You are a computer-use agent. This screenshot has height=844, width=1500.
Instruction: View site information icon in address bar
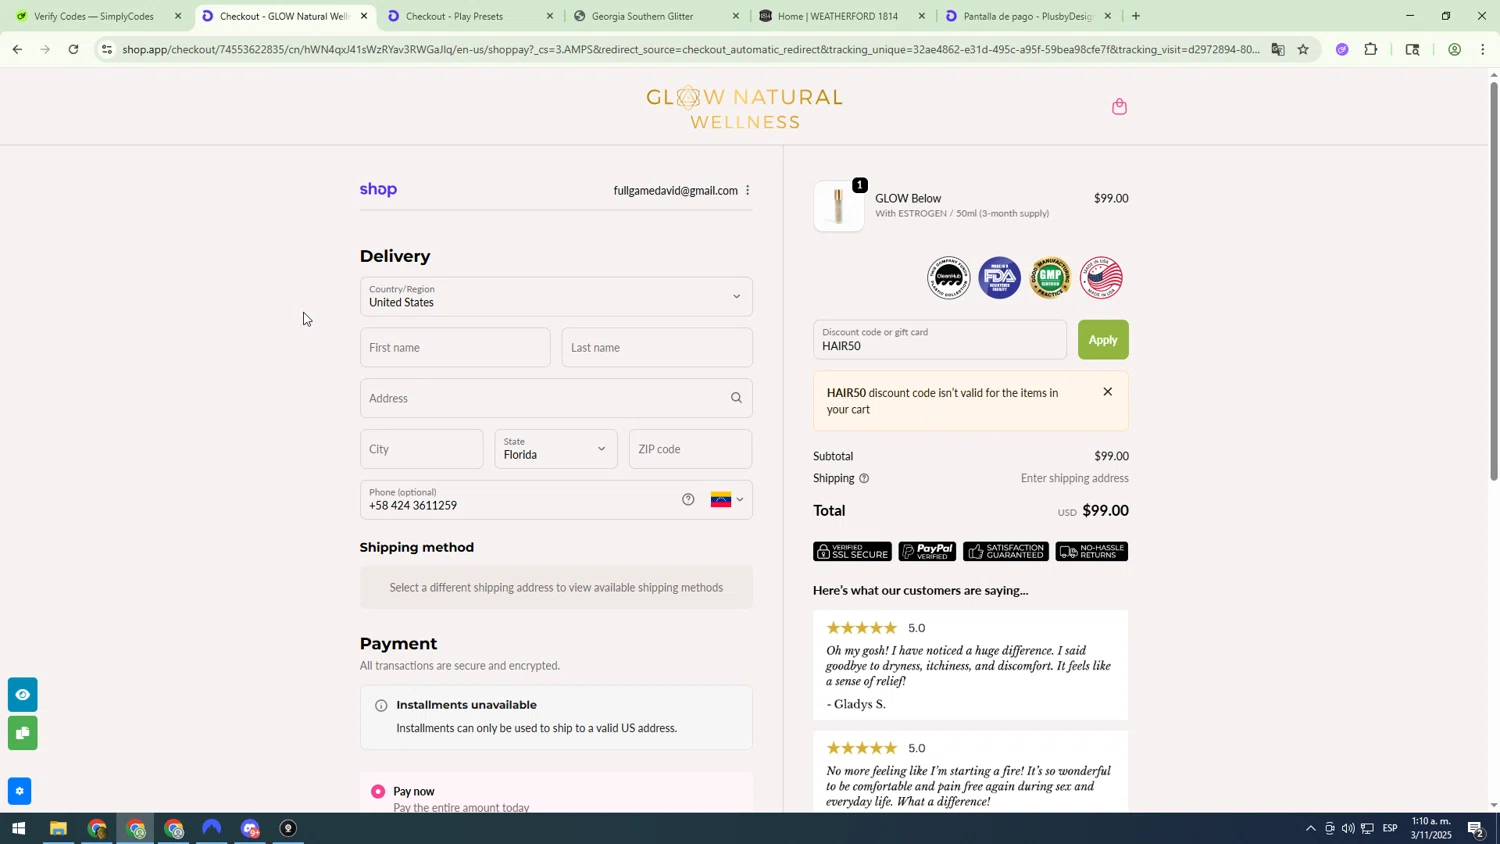pyautogui.click(x=107, y=49)
